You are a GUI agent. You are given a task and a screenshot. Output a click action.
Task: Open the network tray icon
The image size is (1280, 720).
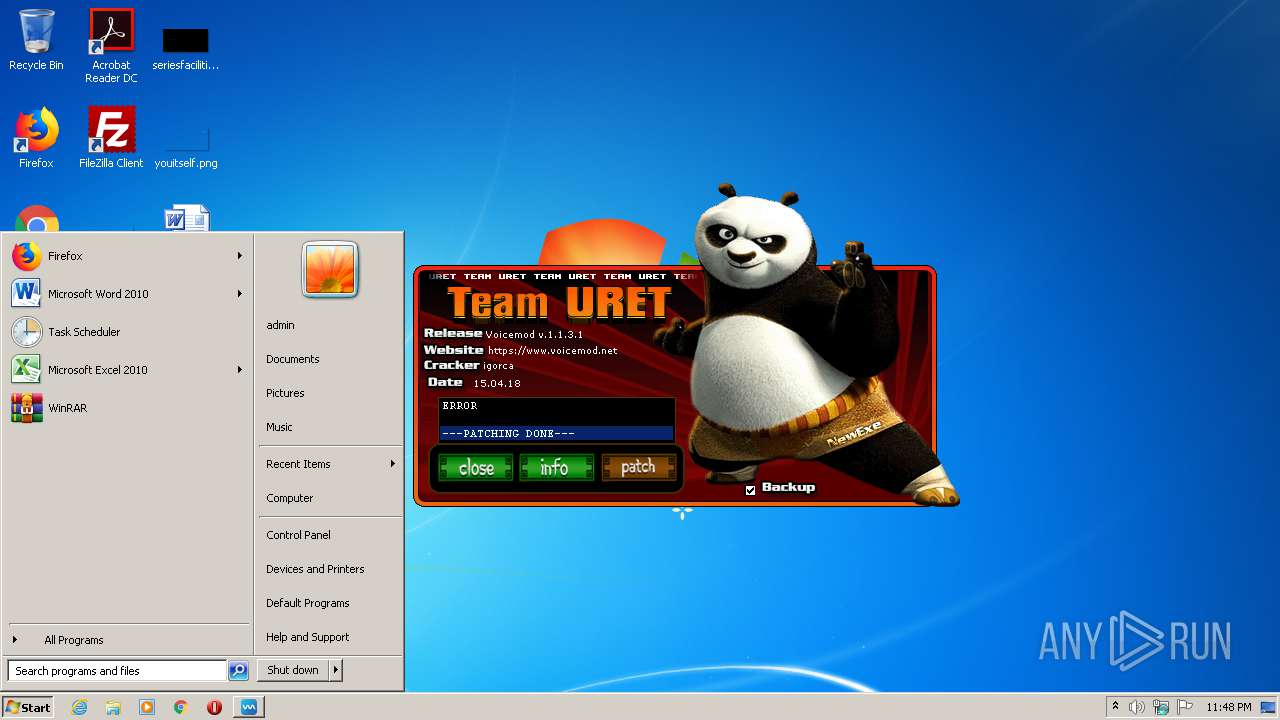[1161, 707]
